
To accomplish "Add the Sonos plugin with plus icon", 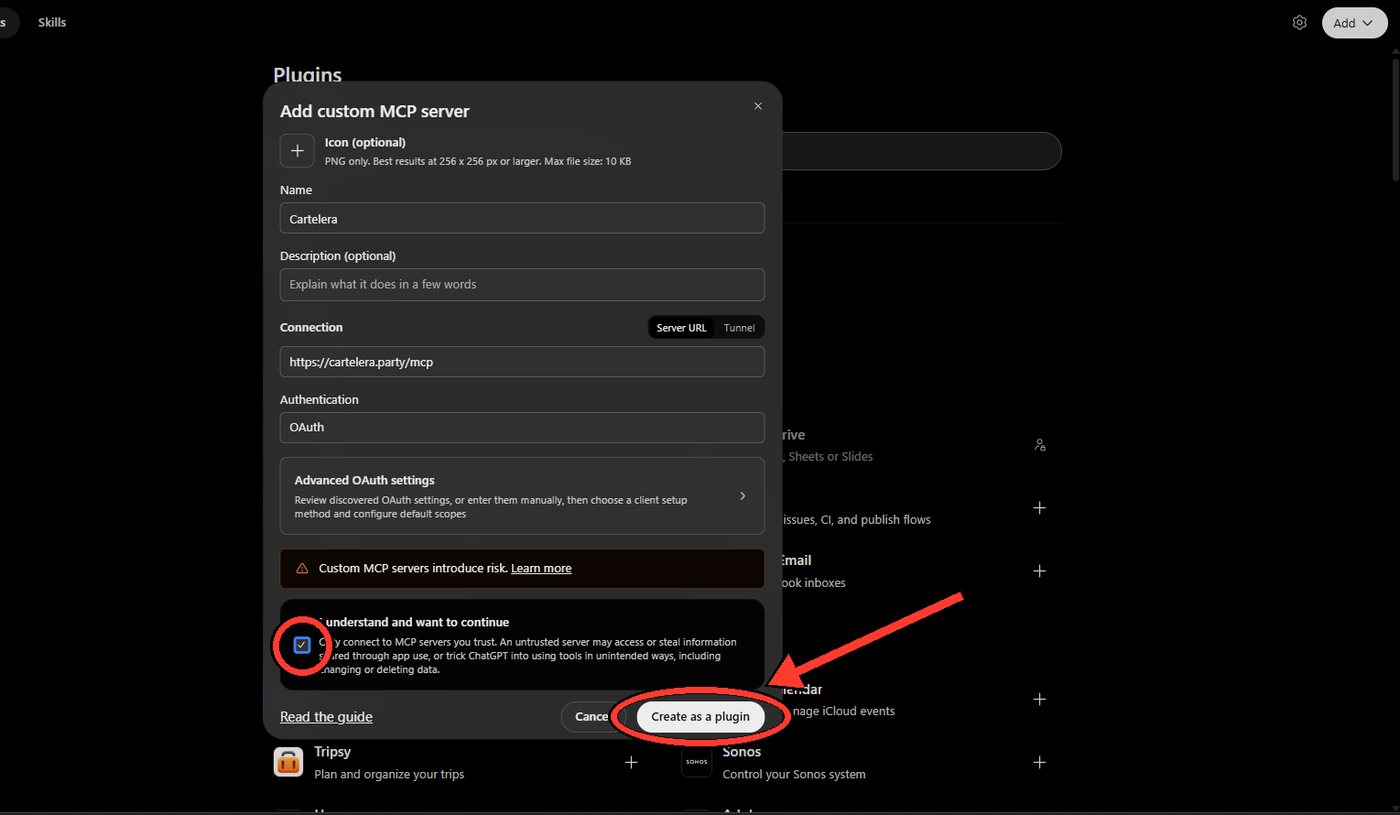I will tap(1039, 762).
